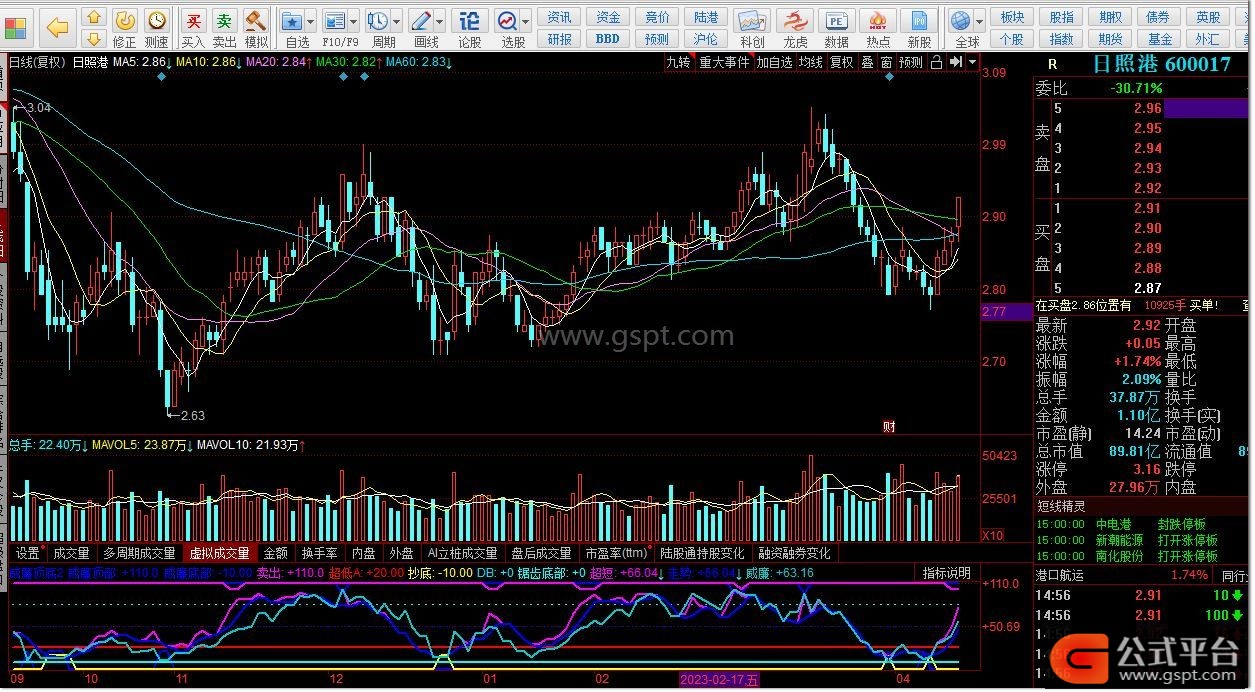Click the back arrow icon
The height and width of the screenshot is (692, 1255).
[x=57, y=27]
